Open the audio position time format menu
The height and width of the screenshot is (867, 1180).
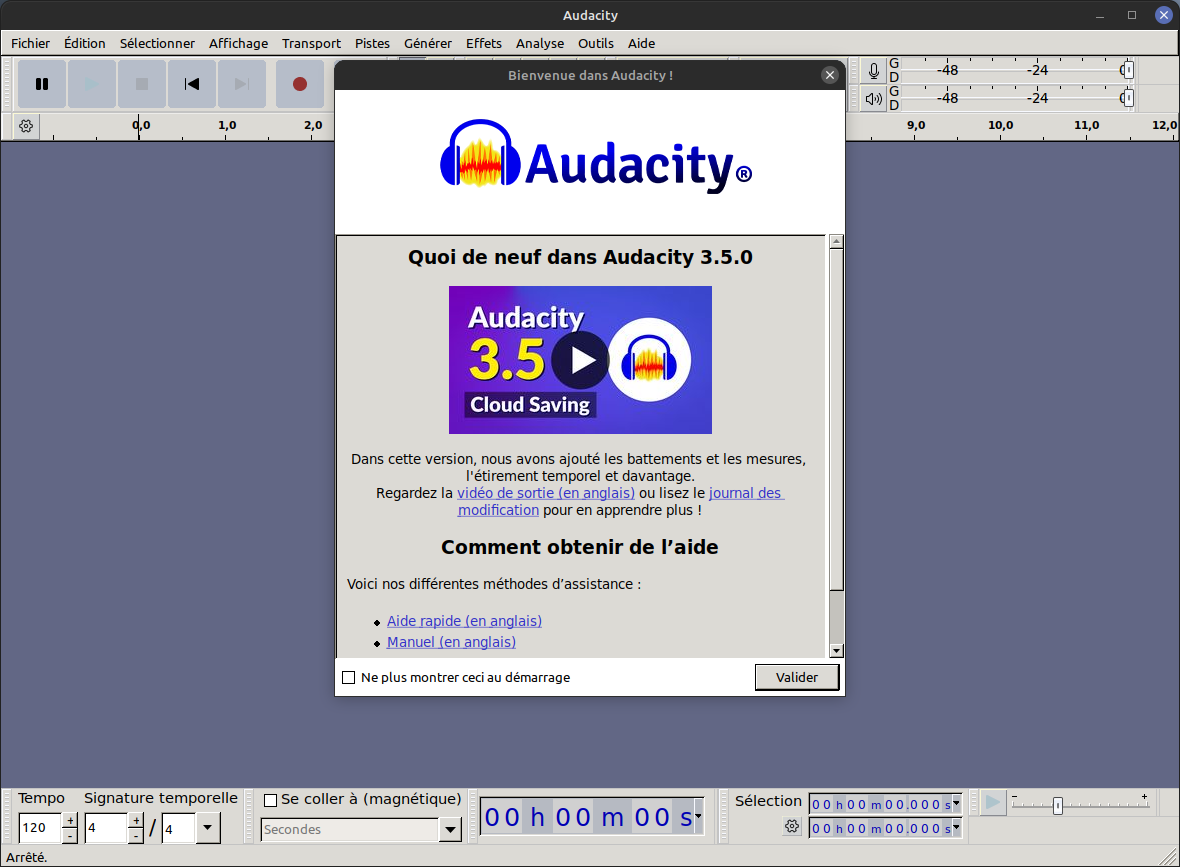coord(698,816)
